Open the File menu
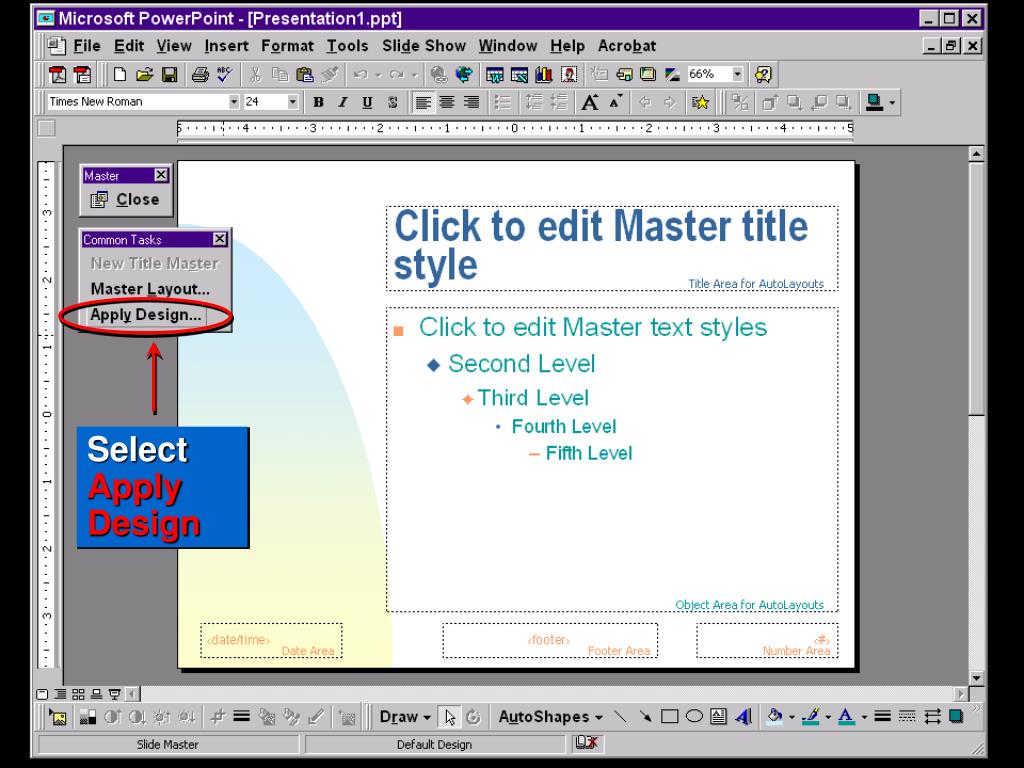The width and height of the screenshot is (1024, 768). [x=87, y=46]
